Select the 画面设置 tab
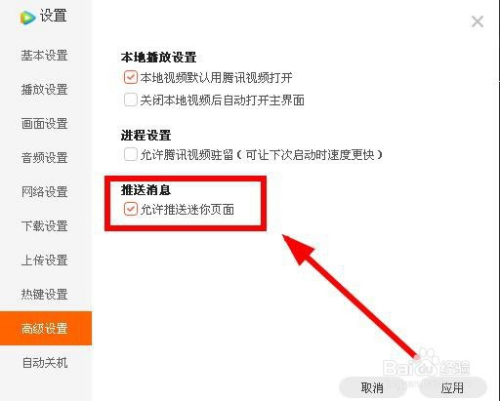The height and width of the screenshot is (401, 500). click(x=45, y=124)
